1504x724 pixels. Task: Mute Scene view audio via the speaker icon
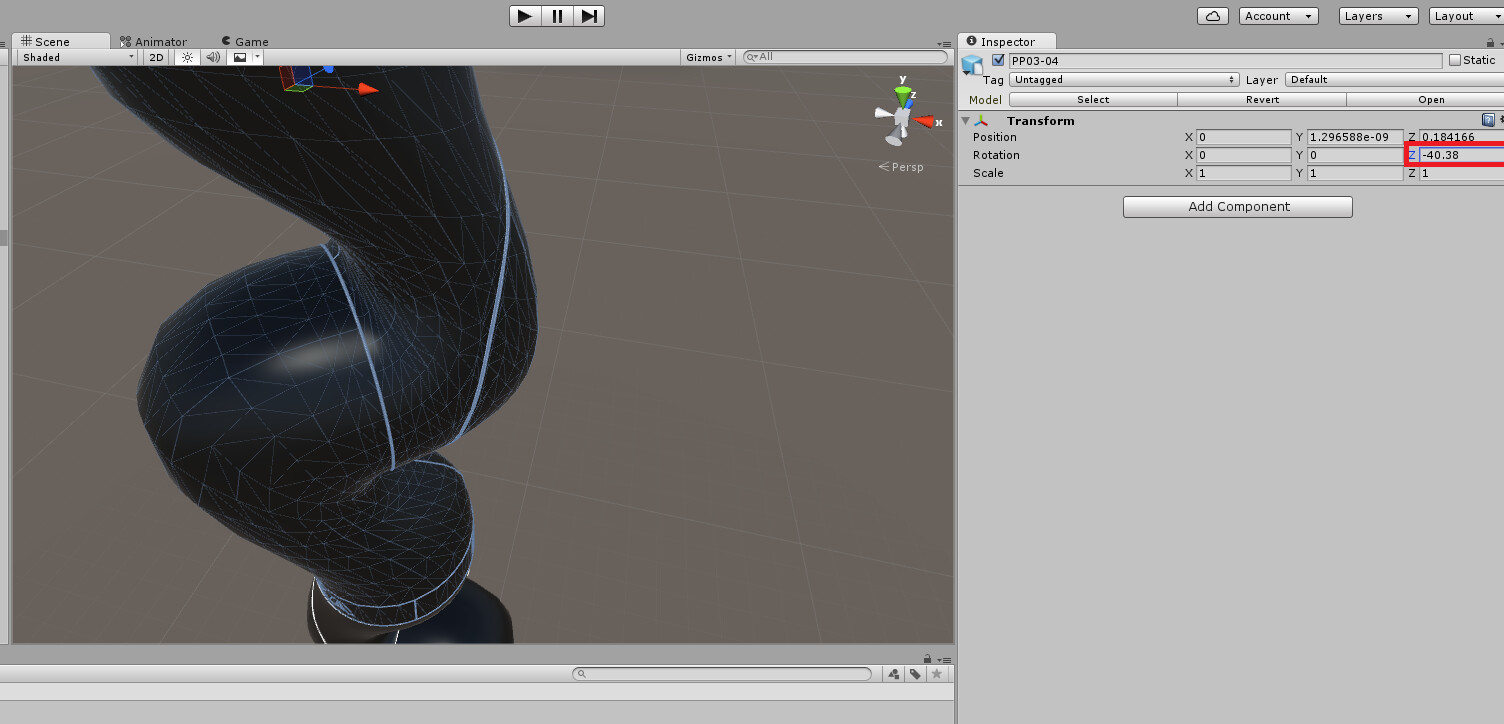213,57
